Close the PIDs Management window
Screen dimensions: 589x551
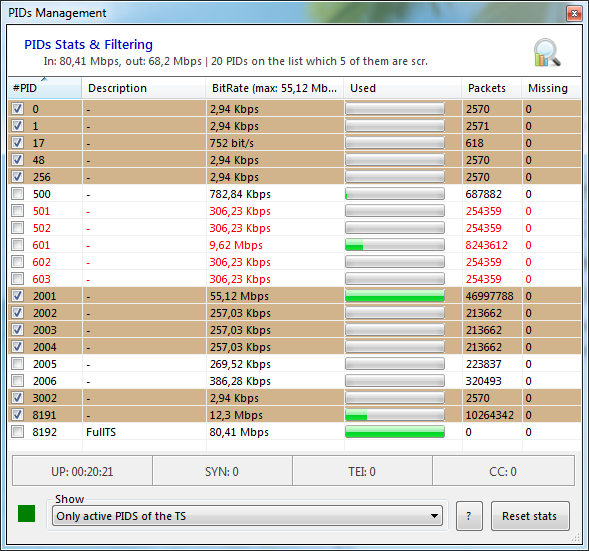coord(574,14)
